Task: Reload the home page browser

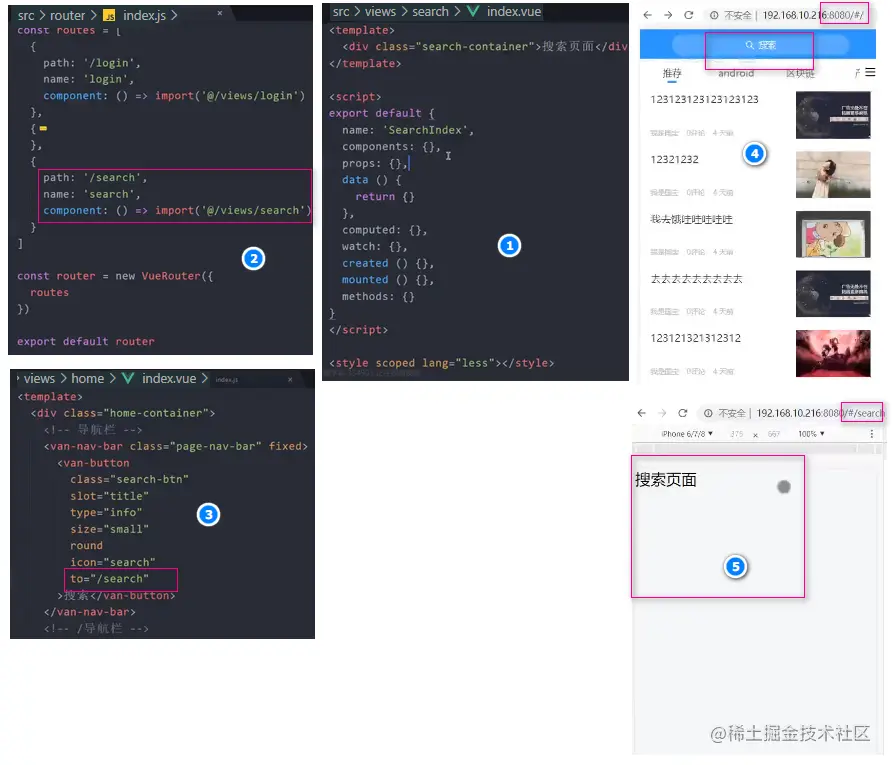Action: (688, 15)
